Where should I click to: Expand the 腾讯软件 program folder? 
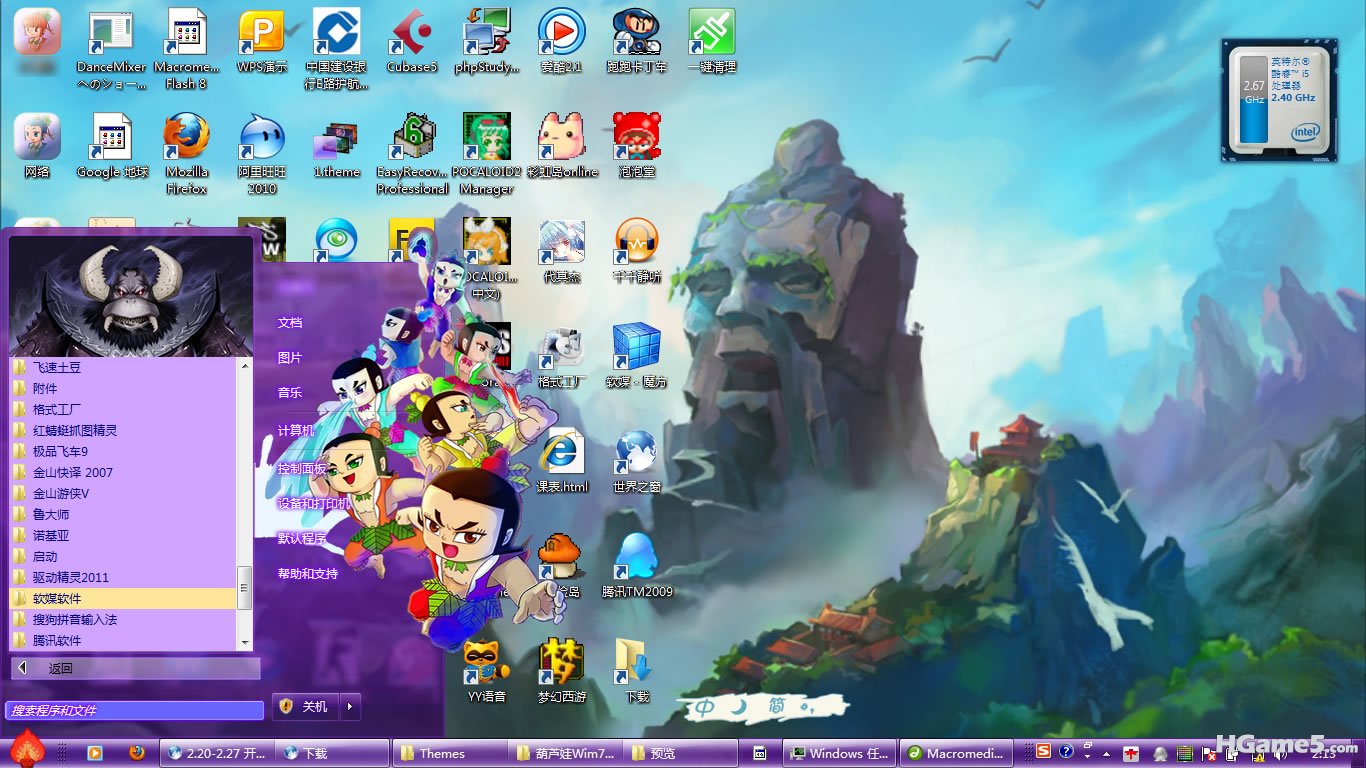pos(57,640)
